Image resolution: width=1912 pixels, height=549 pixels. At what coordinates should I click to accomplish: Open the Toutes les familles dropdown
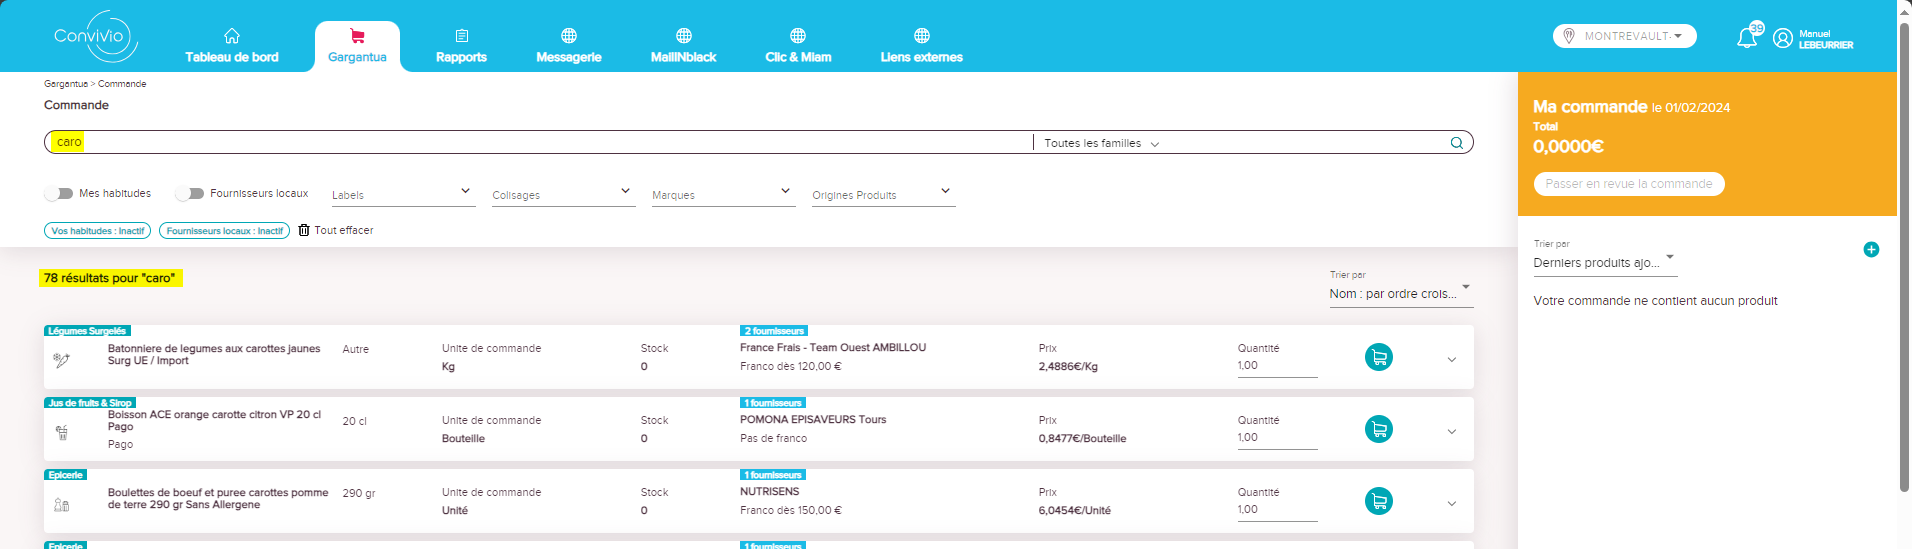[x=1101, y=143]
